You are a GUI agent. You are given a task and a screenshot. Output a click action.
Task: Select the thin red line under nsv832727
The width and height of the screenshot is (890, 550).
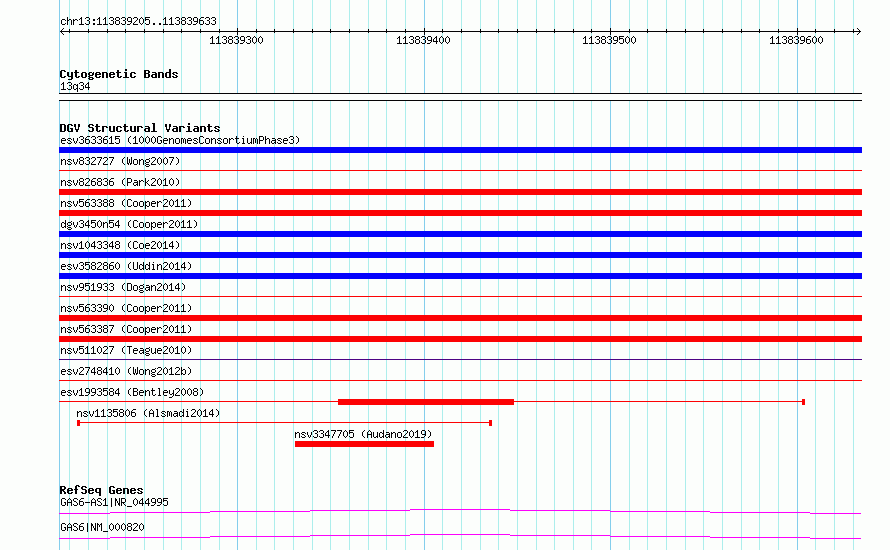460,170
